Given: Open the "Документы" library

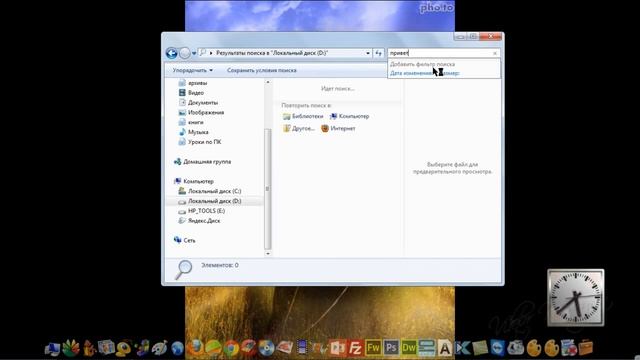Looking at the screenshot, I should tap(198, 102).
